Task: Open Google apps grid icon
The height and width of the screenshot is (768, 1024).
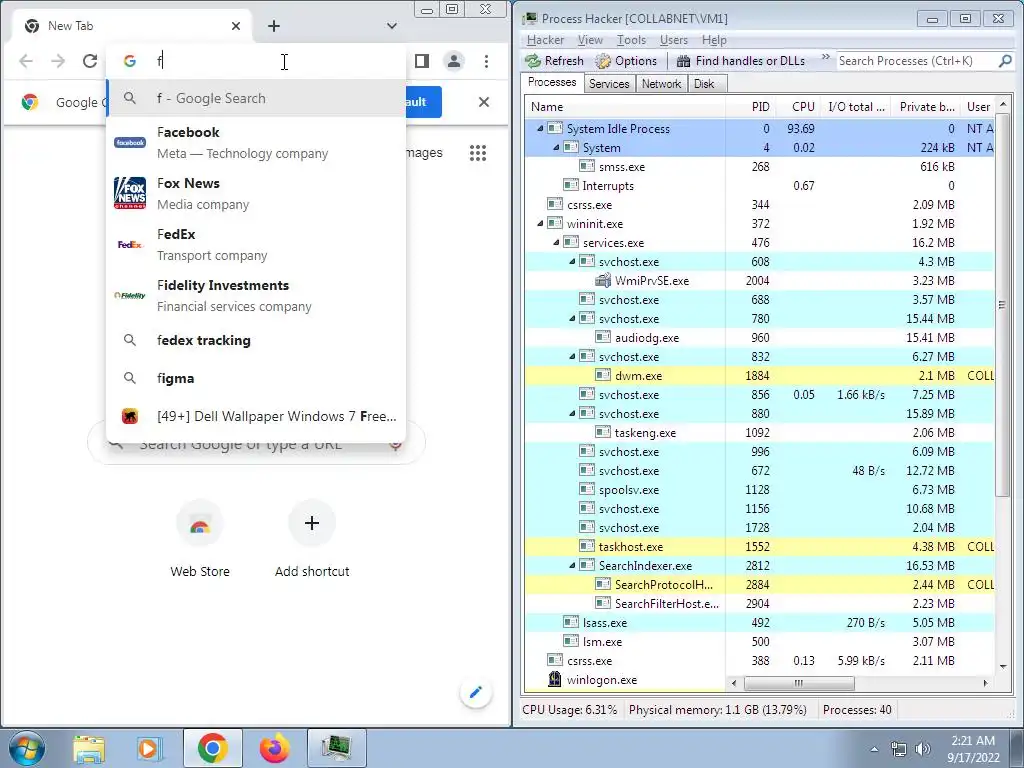Action: 478,153
